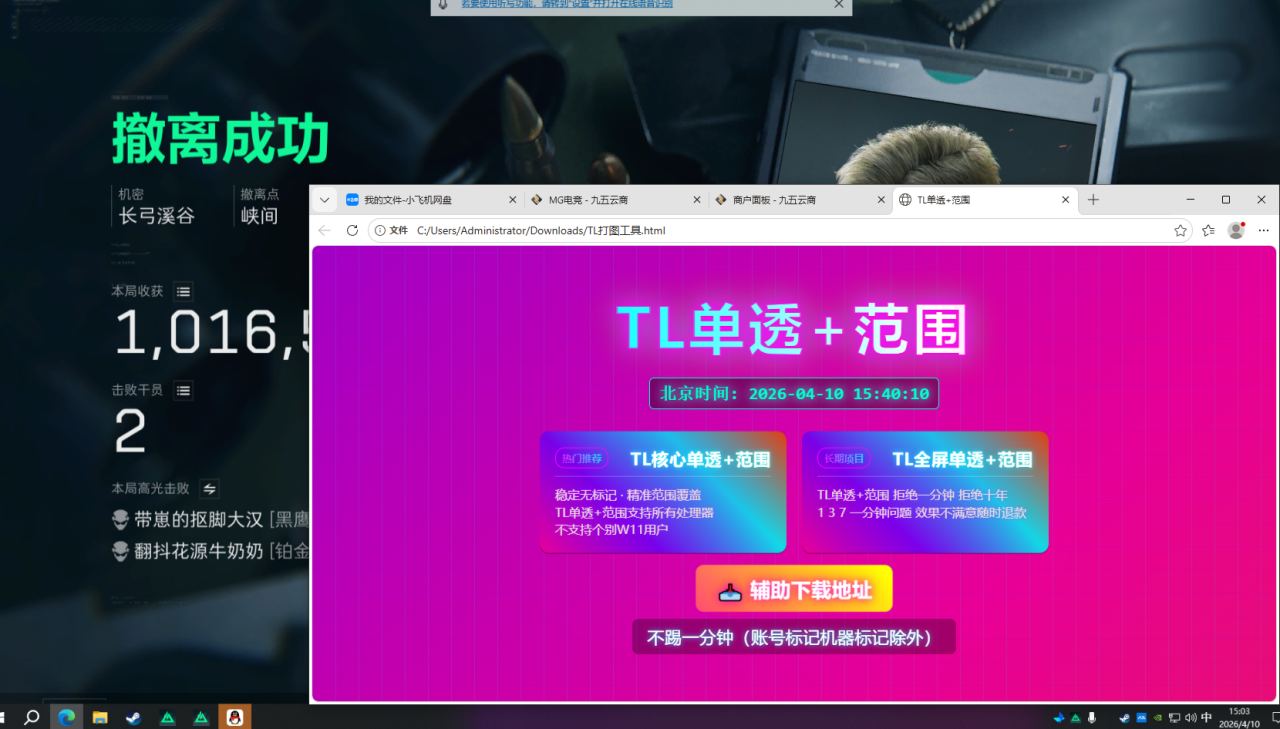Click the browser back arrow
This screenshot has width=1280, height=729.
(324, 230)
